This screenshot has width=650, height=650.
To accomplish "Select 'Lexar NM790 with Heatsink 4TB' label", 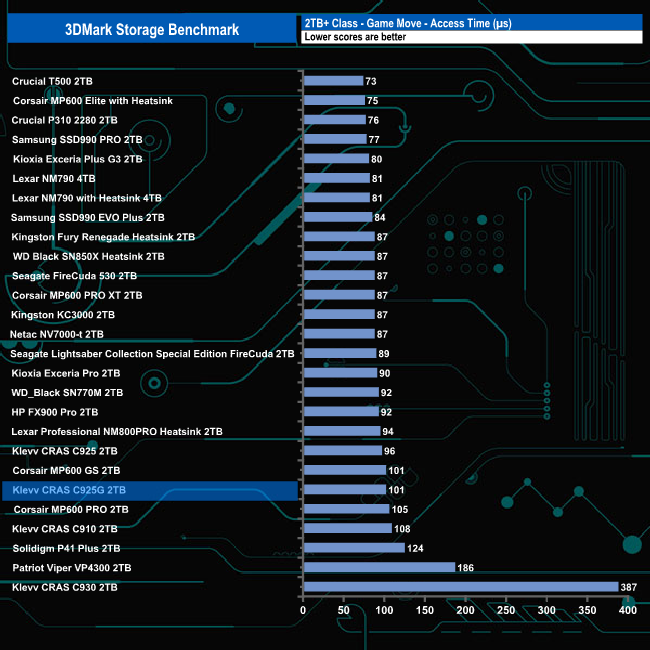I will tap(87, 198).
